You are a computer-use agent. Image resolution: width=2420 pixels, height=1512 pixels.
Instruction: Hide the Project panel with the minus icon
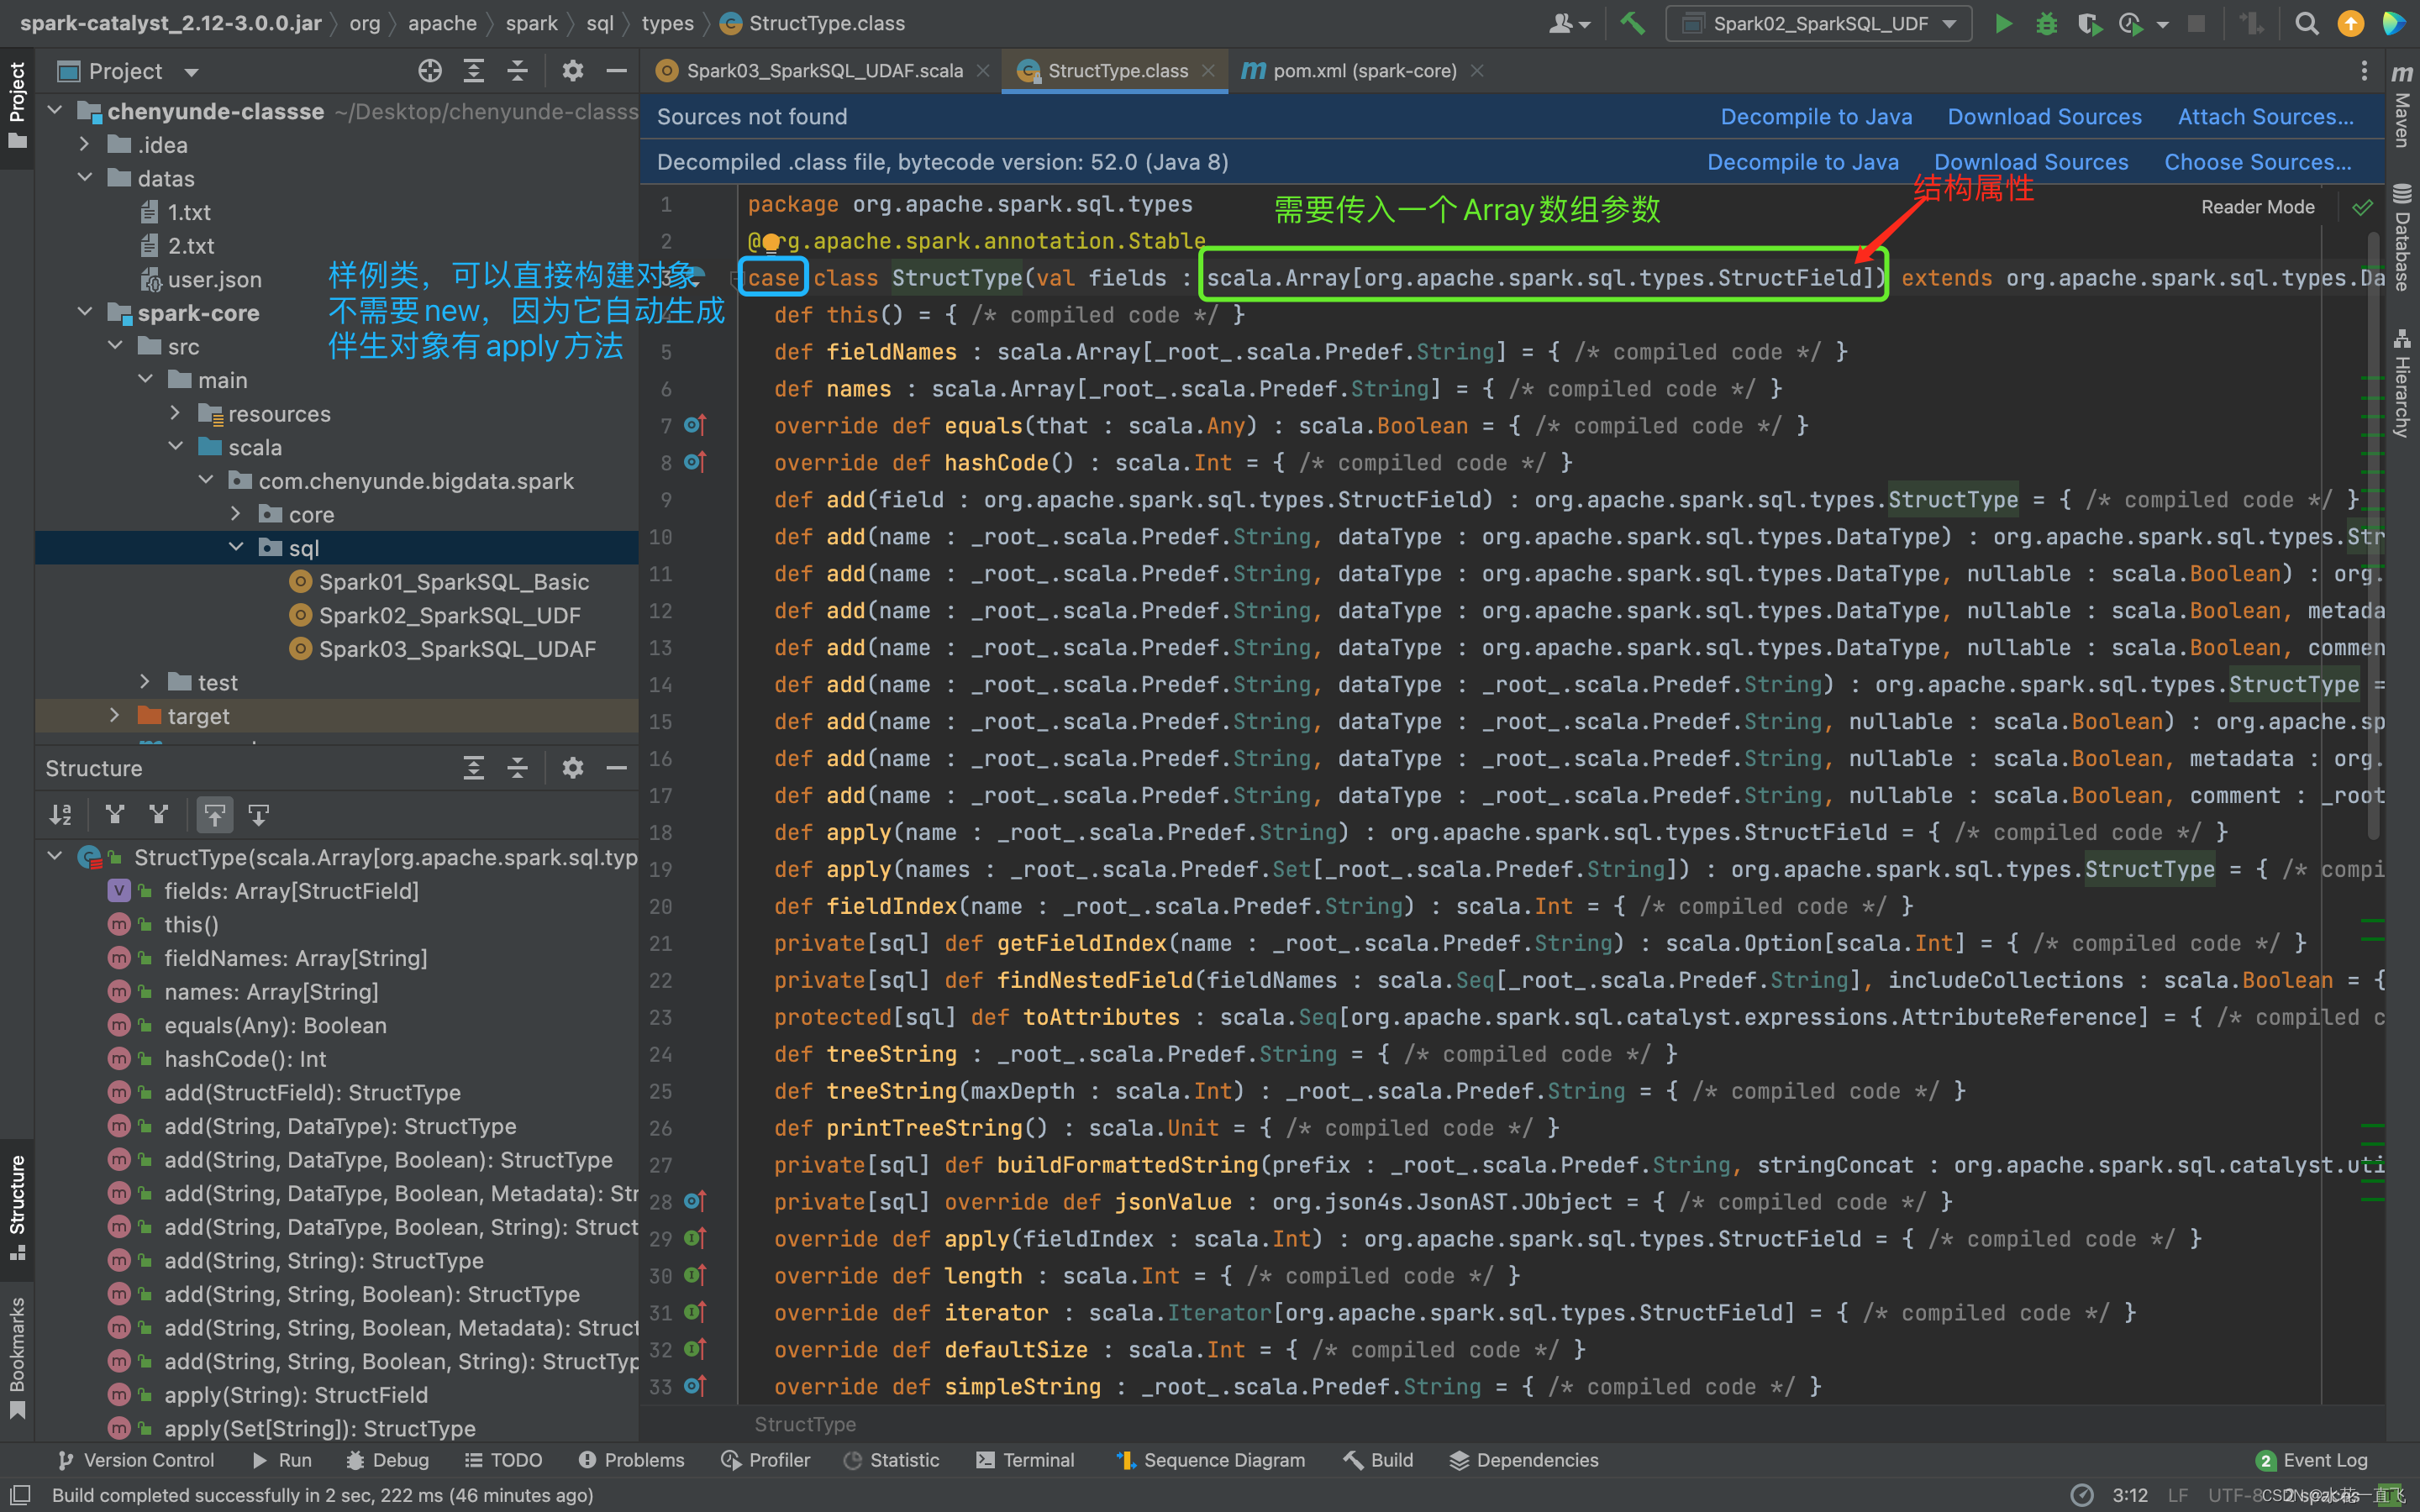pos(617,71)
